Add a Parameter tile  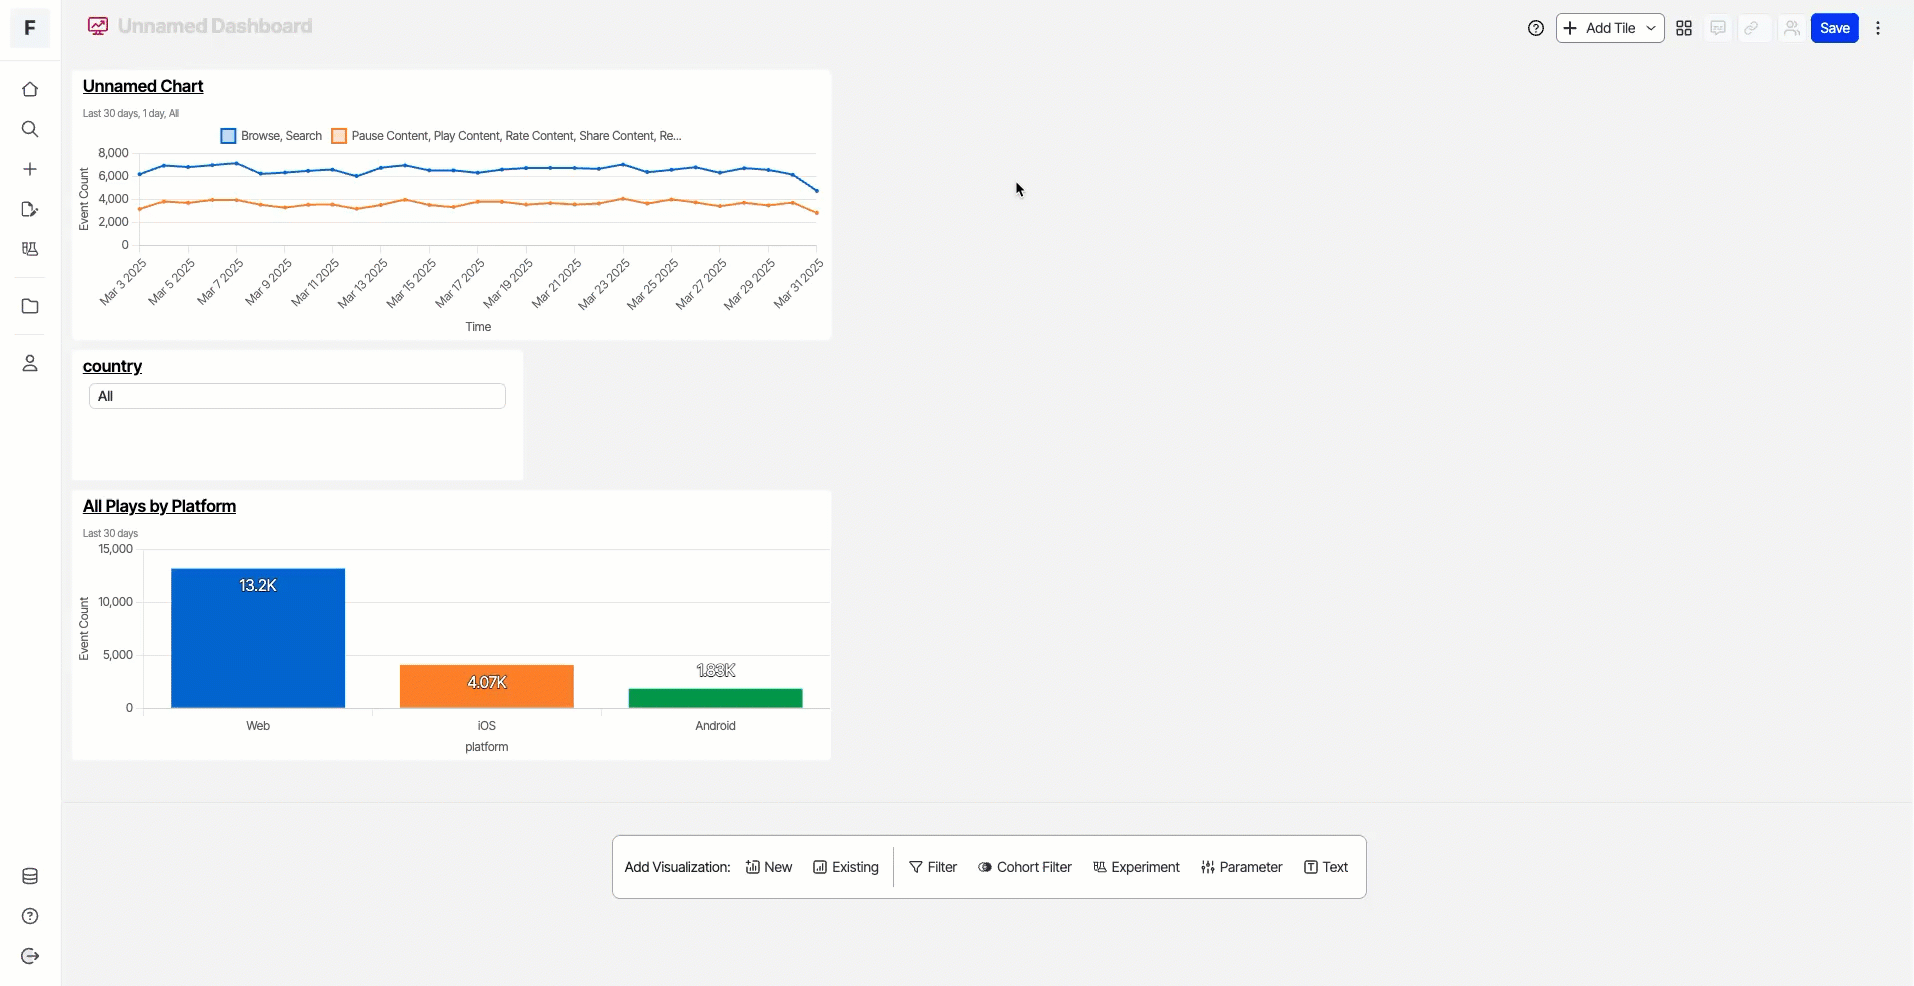pyautogui.click(x=1241, y=867)
